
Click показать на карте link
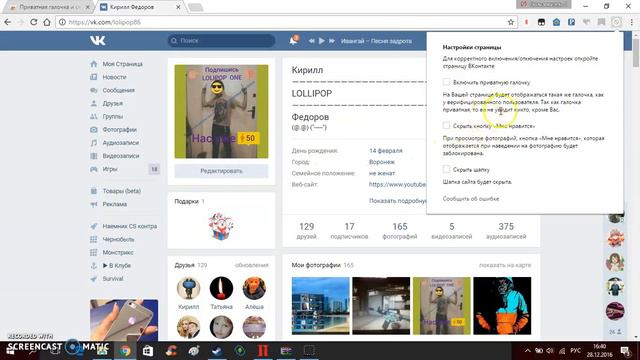point(505,265)
